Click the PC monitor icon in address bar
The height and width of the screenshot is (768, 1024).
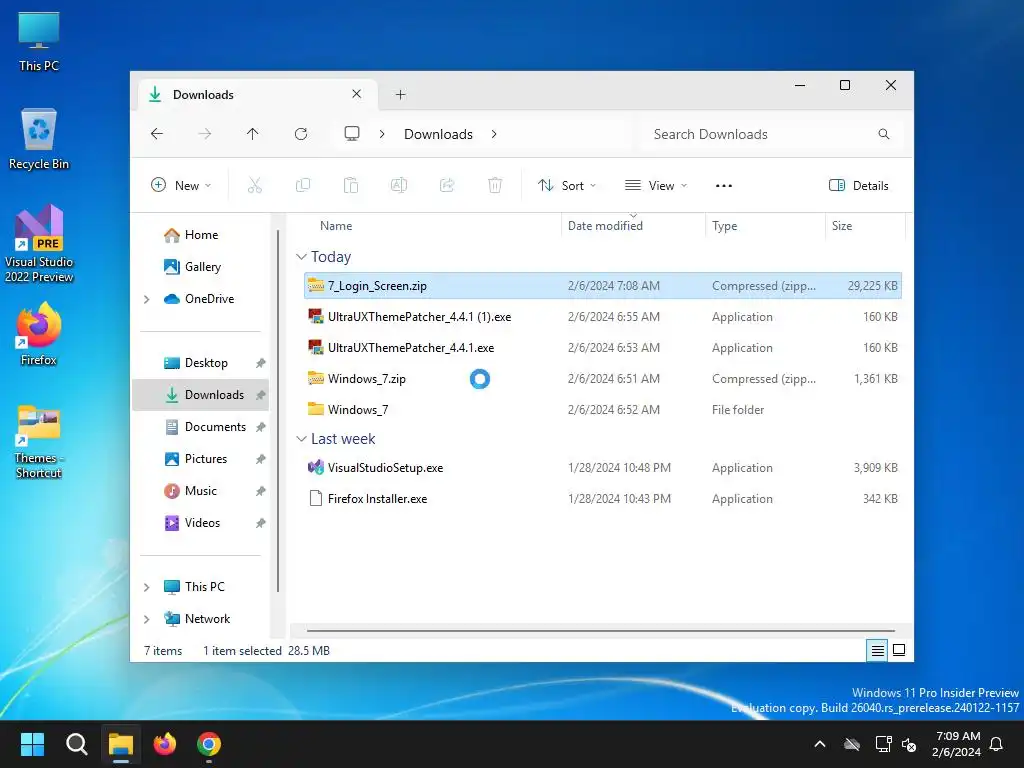pyautogui.click(x=352, y=134)
